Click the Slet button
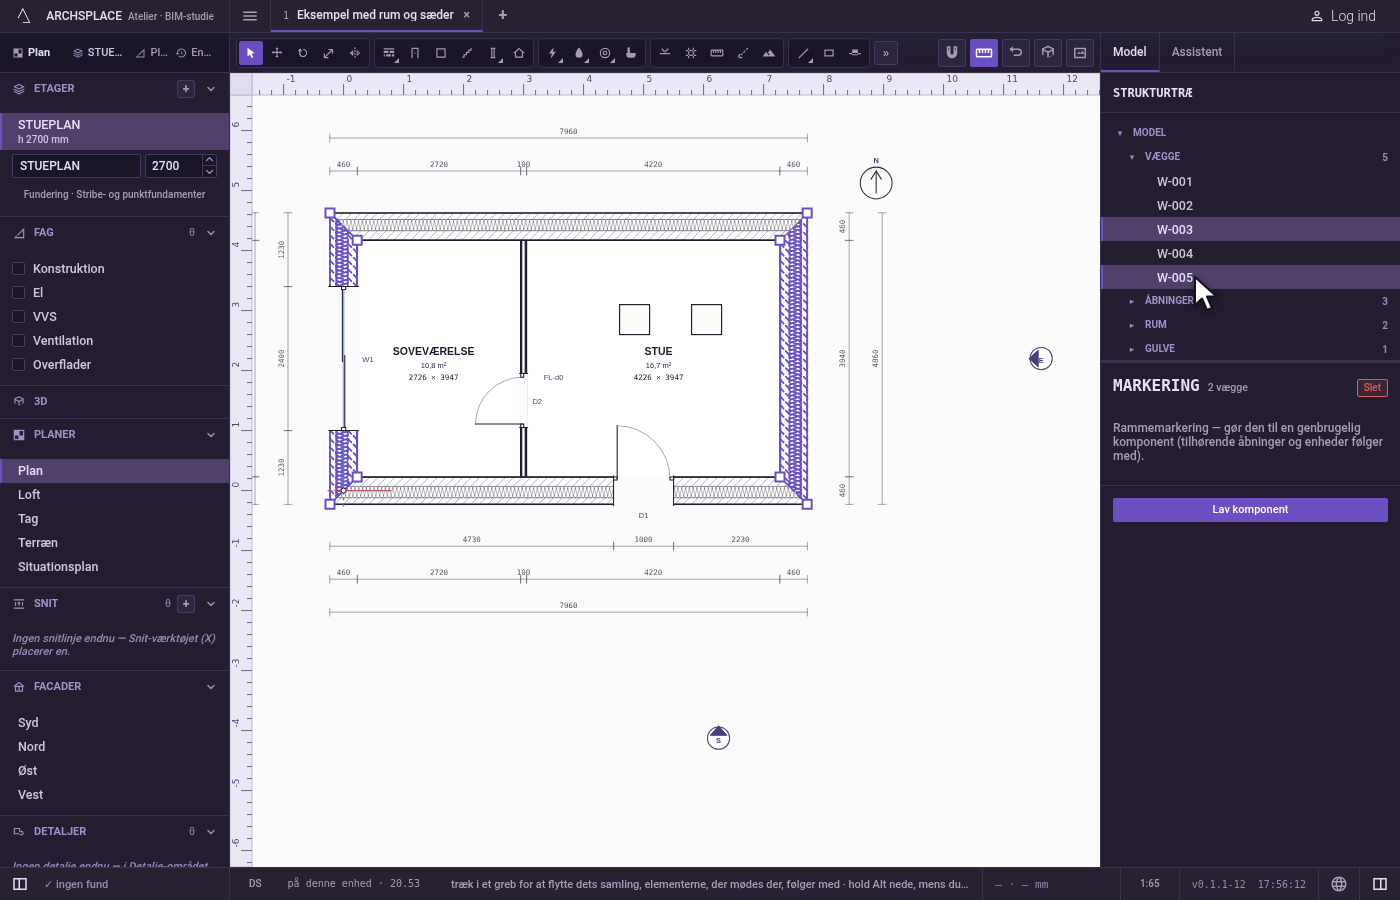The width and height of the screenshot is (1400, 900). (x=1372, y=388)
